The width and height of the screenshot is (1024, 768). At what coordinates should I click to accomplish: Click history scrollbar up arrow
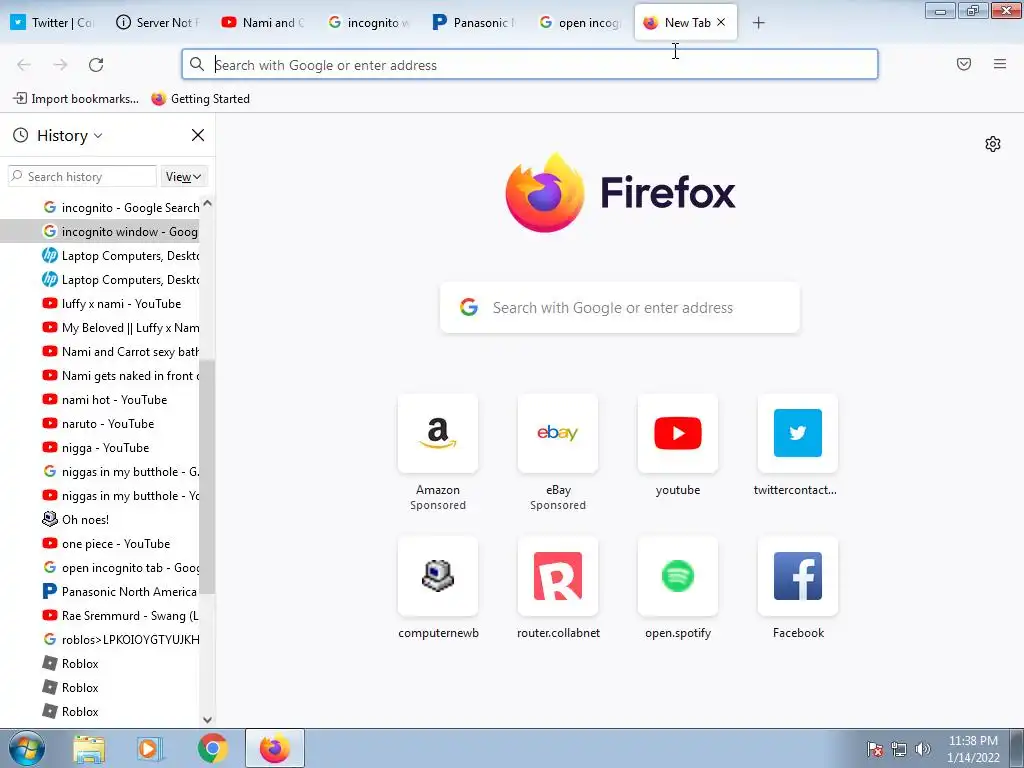tap(207, 203)
